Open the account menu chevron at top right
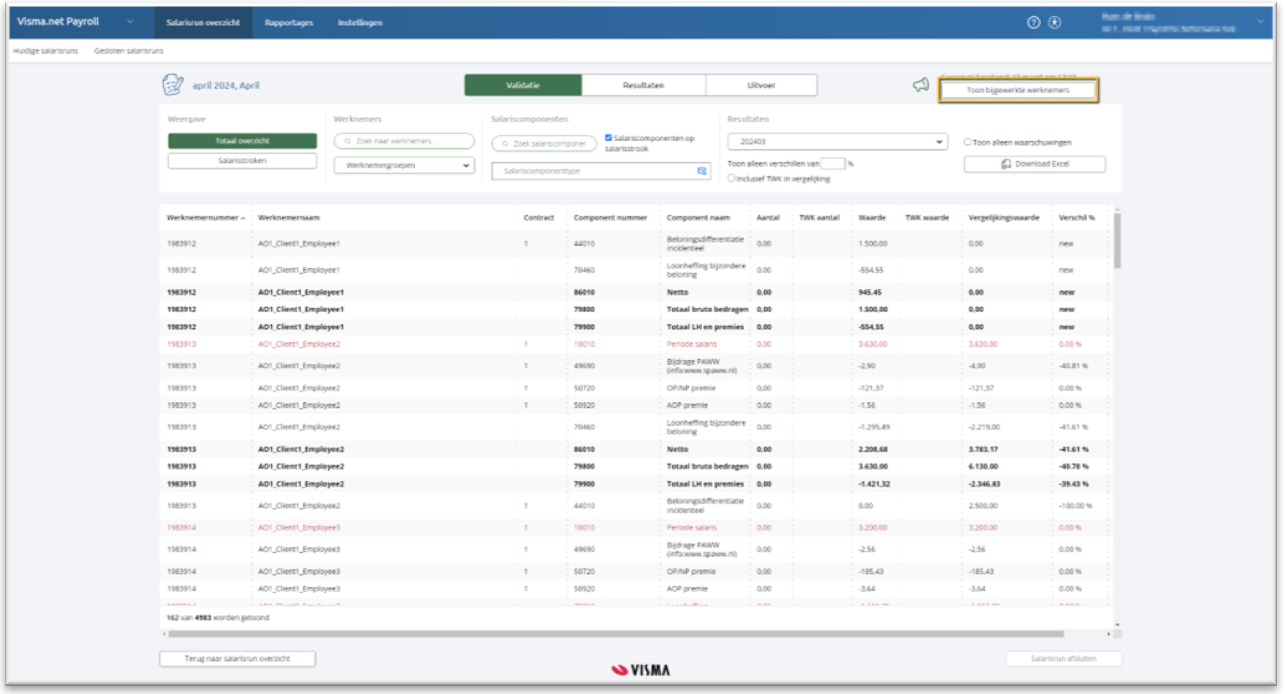1285x694 pixels. (1258, 21)
